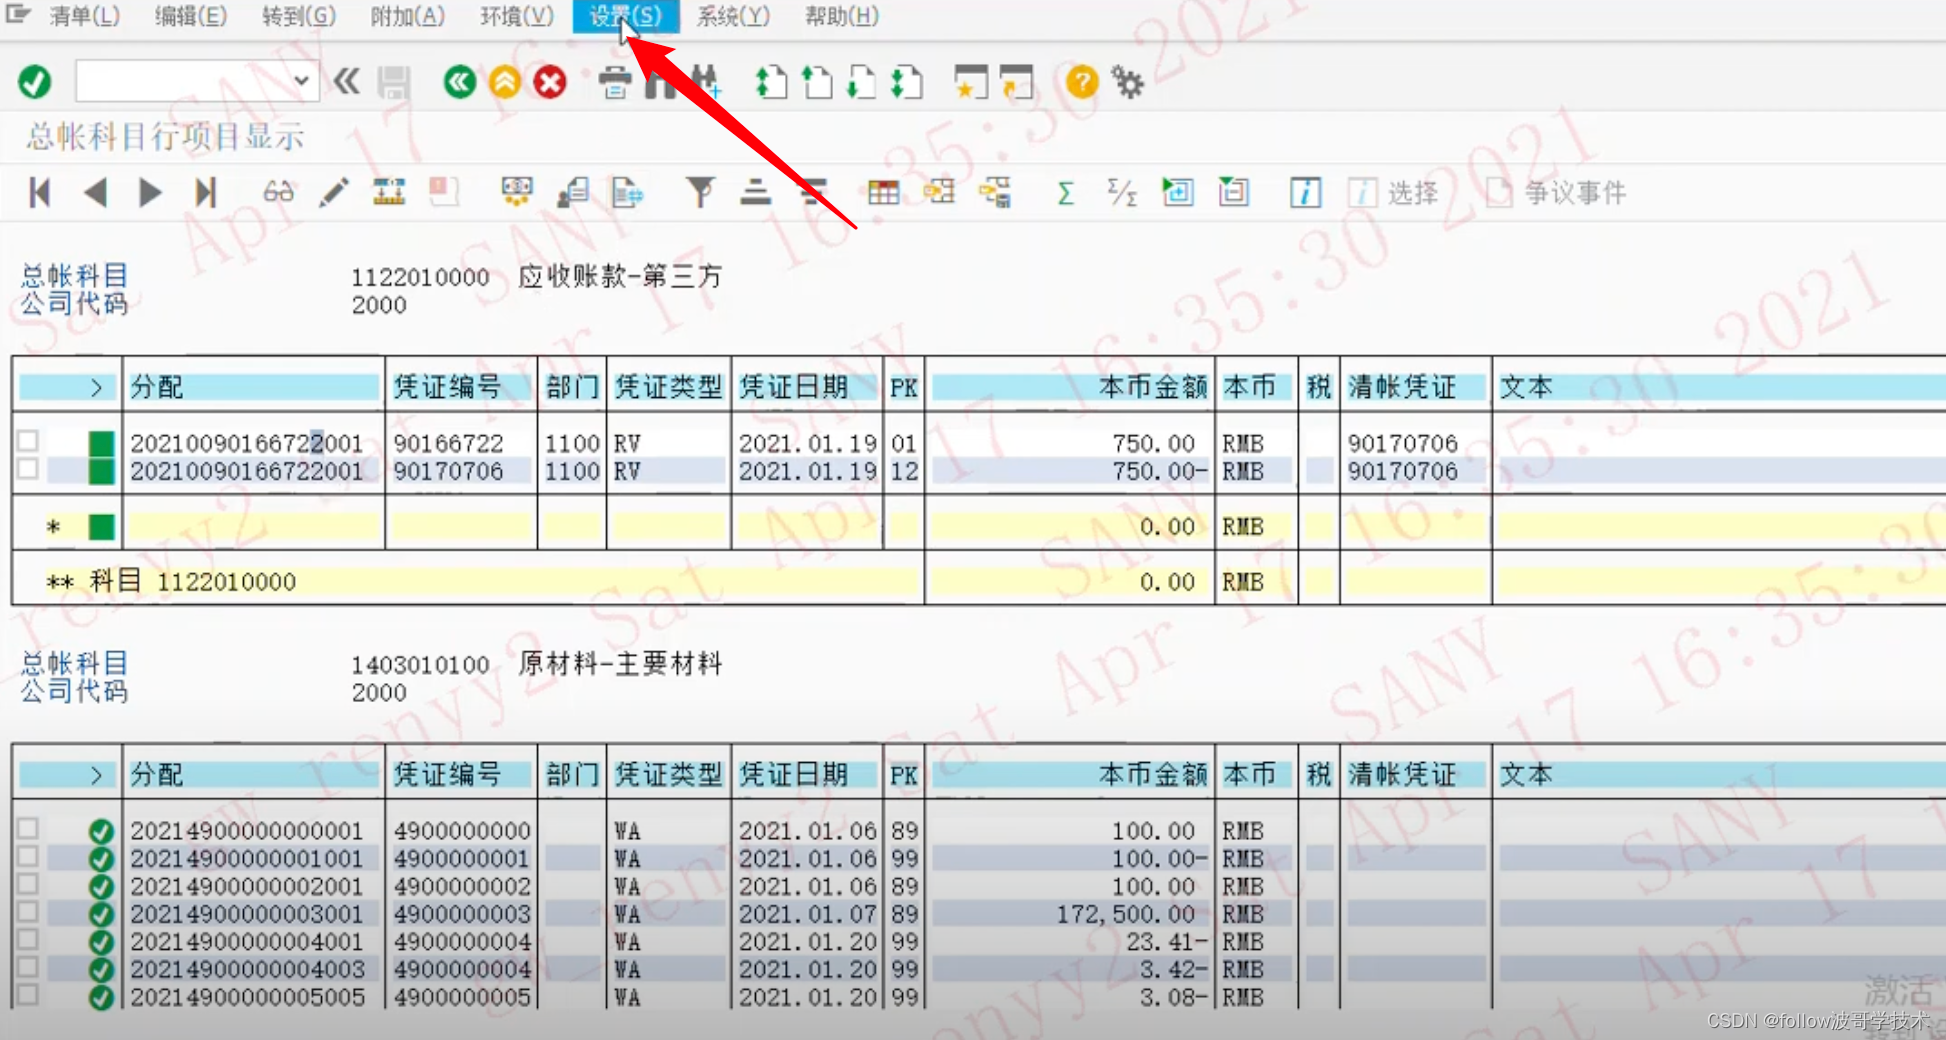Check the row box for document 90166722
Viewport: 1946px width, 1040px height.
pyautogui.click(x=28, y=440)
